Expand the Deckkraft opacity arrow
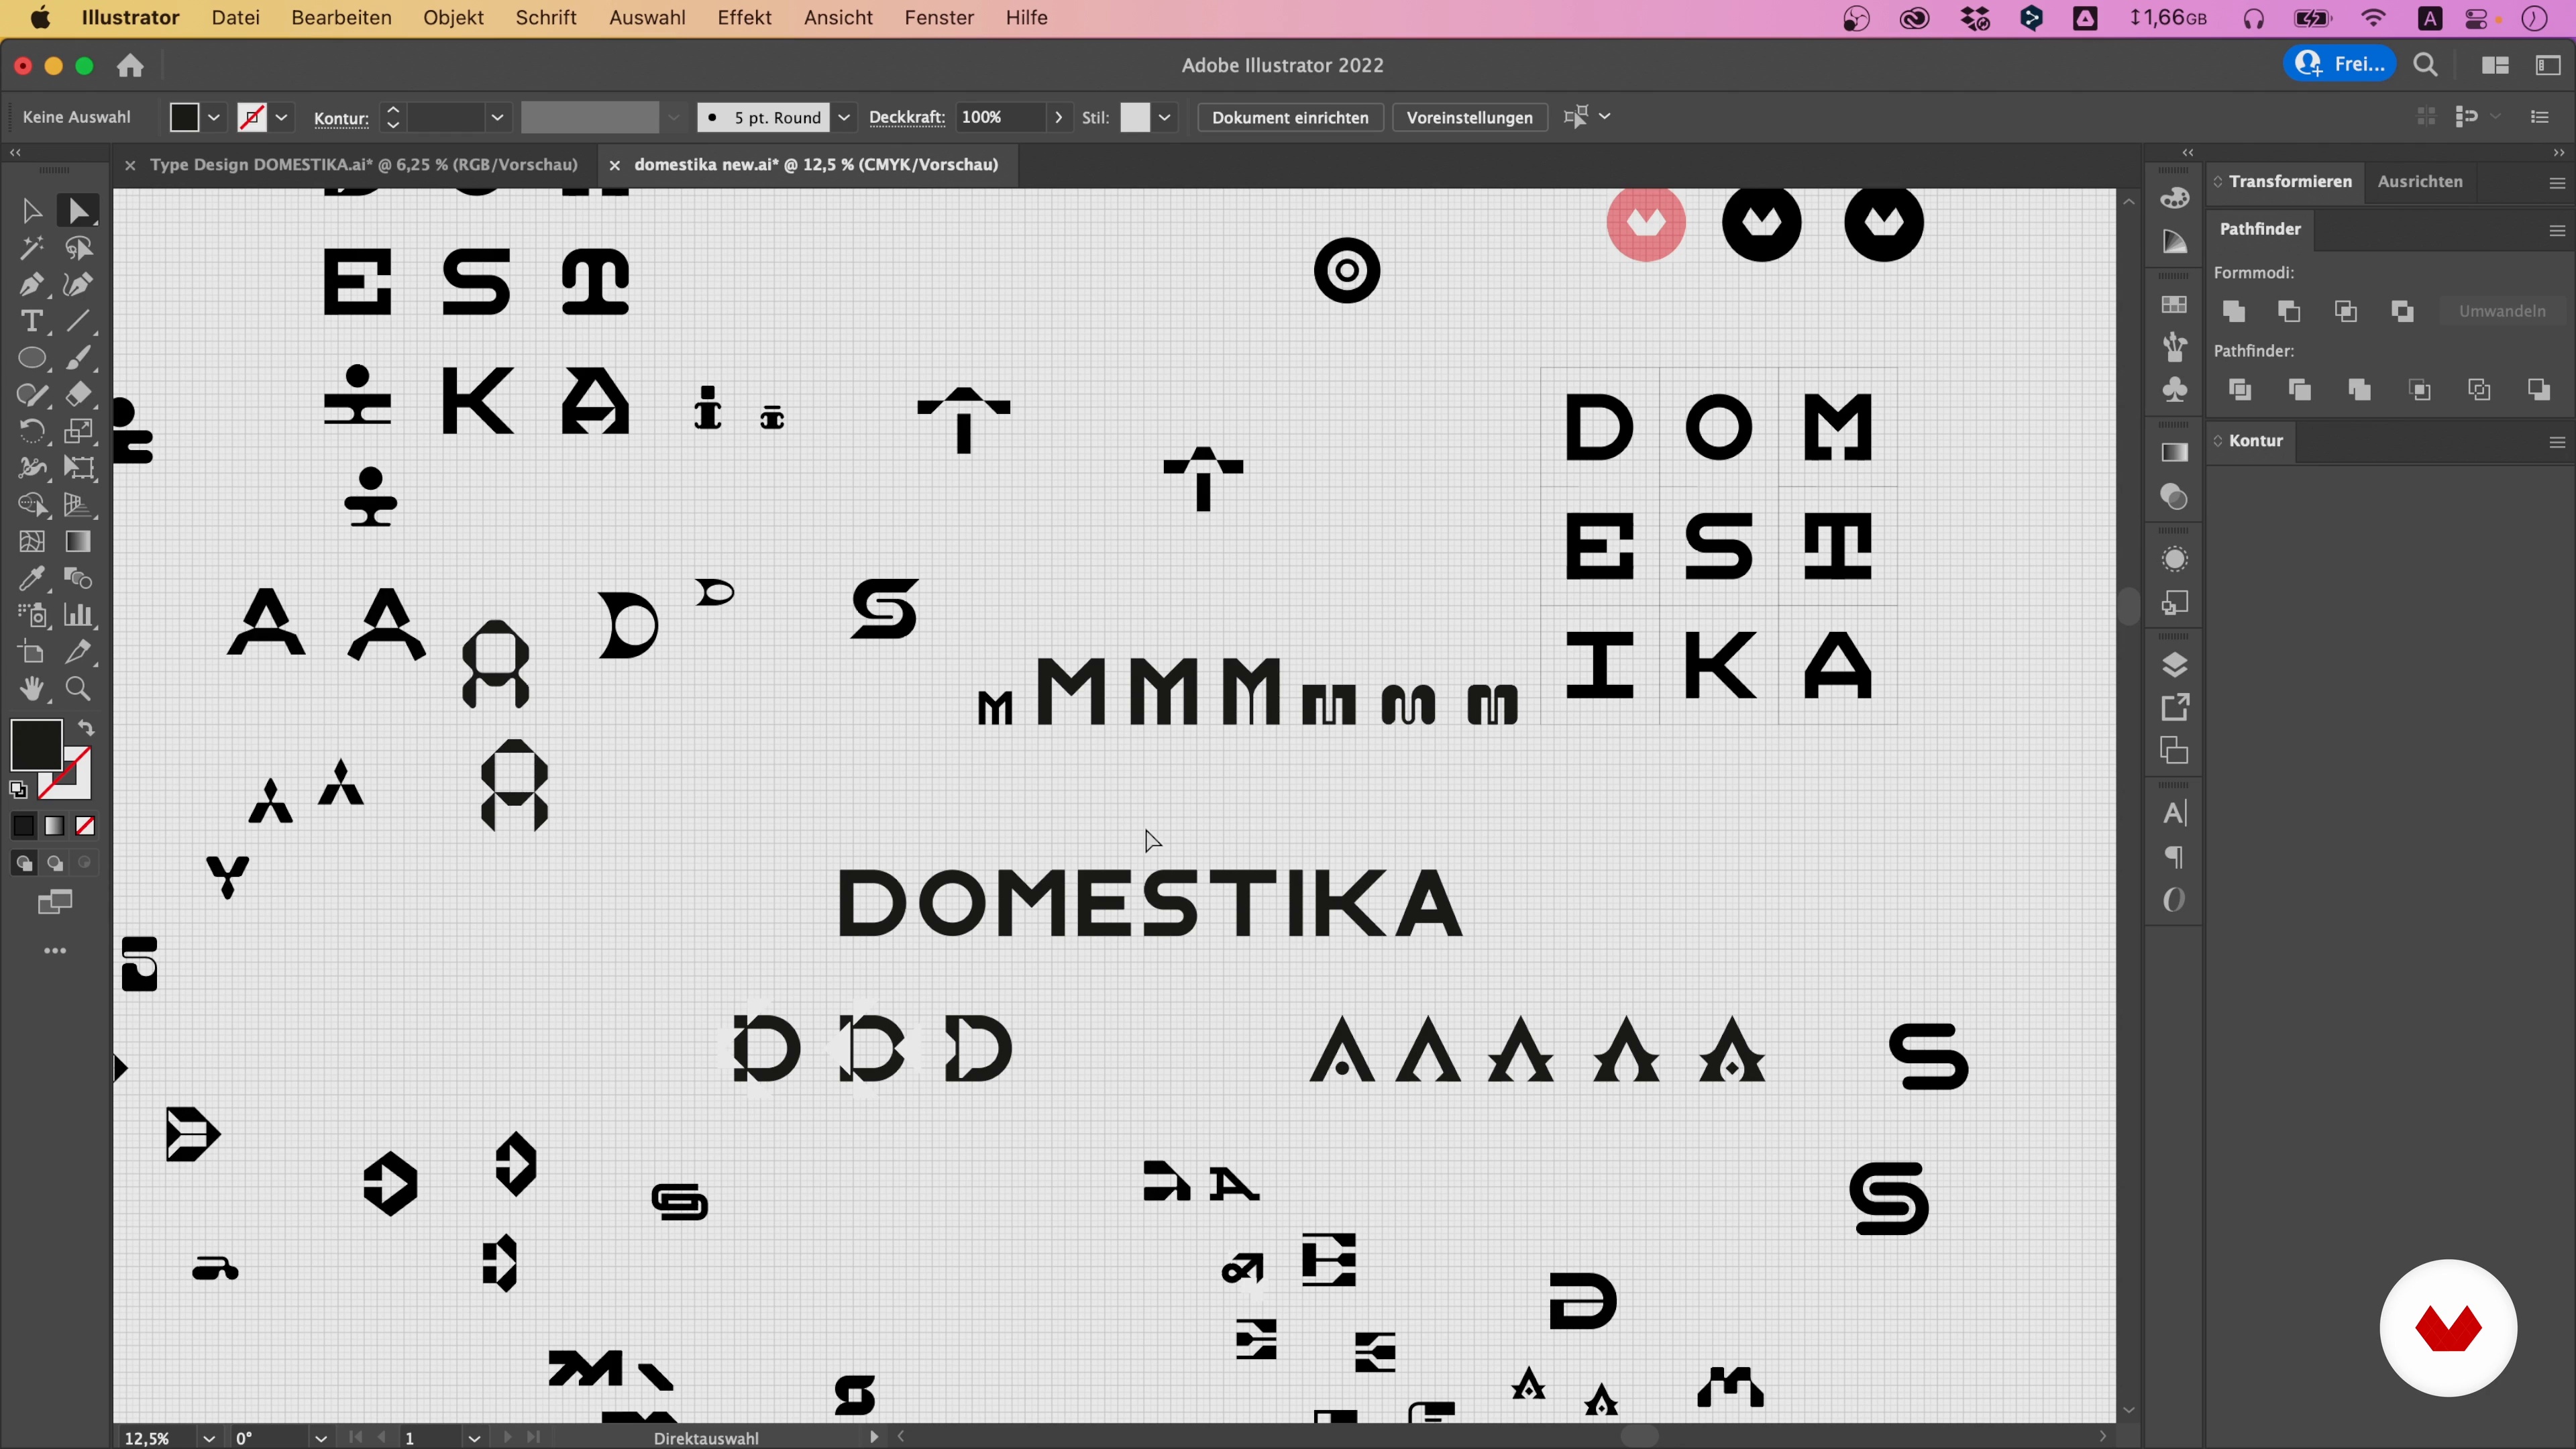The width and height of the screenshot is (2576, 1449). point(1058,118)
